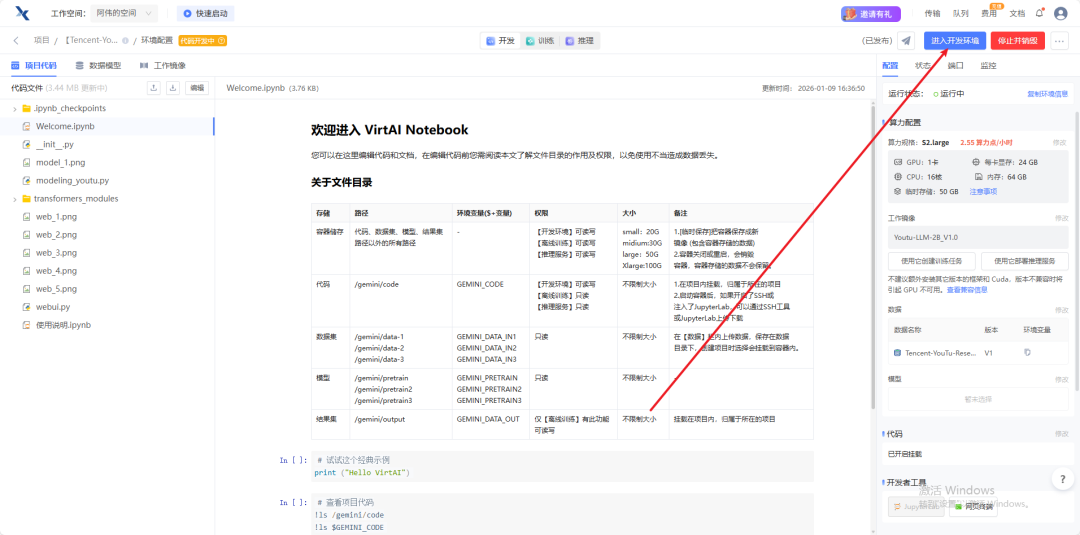Go back with the left arrow icon
The image size is (1080, 535).
click(16, 41)
